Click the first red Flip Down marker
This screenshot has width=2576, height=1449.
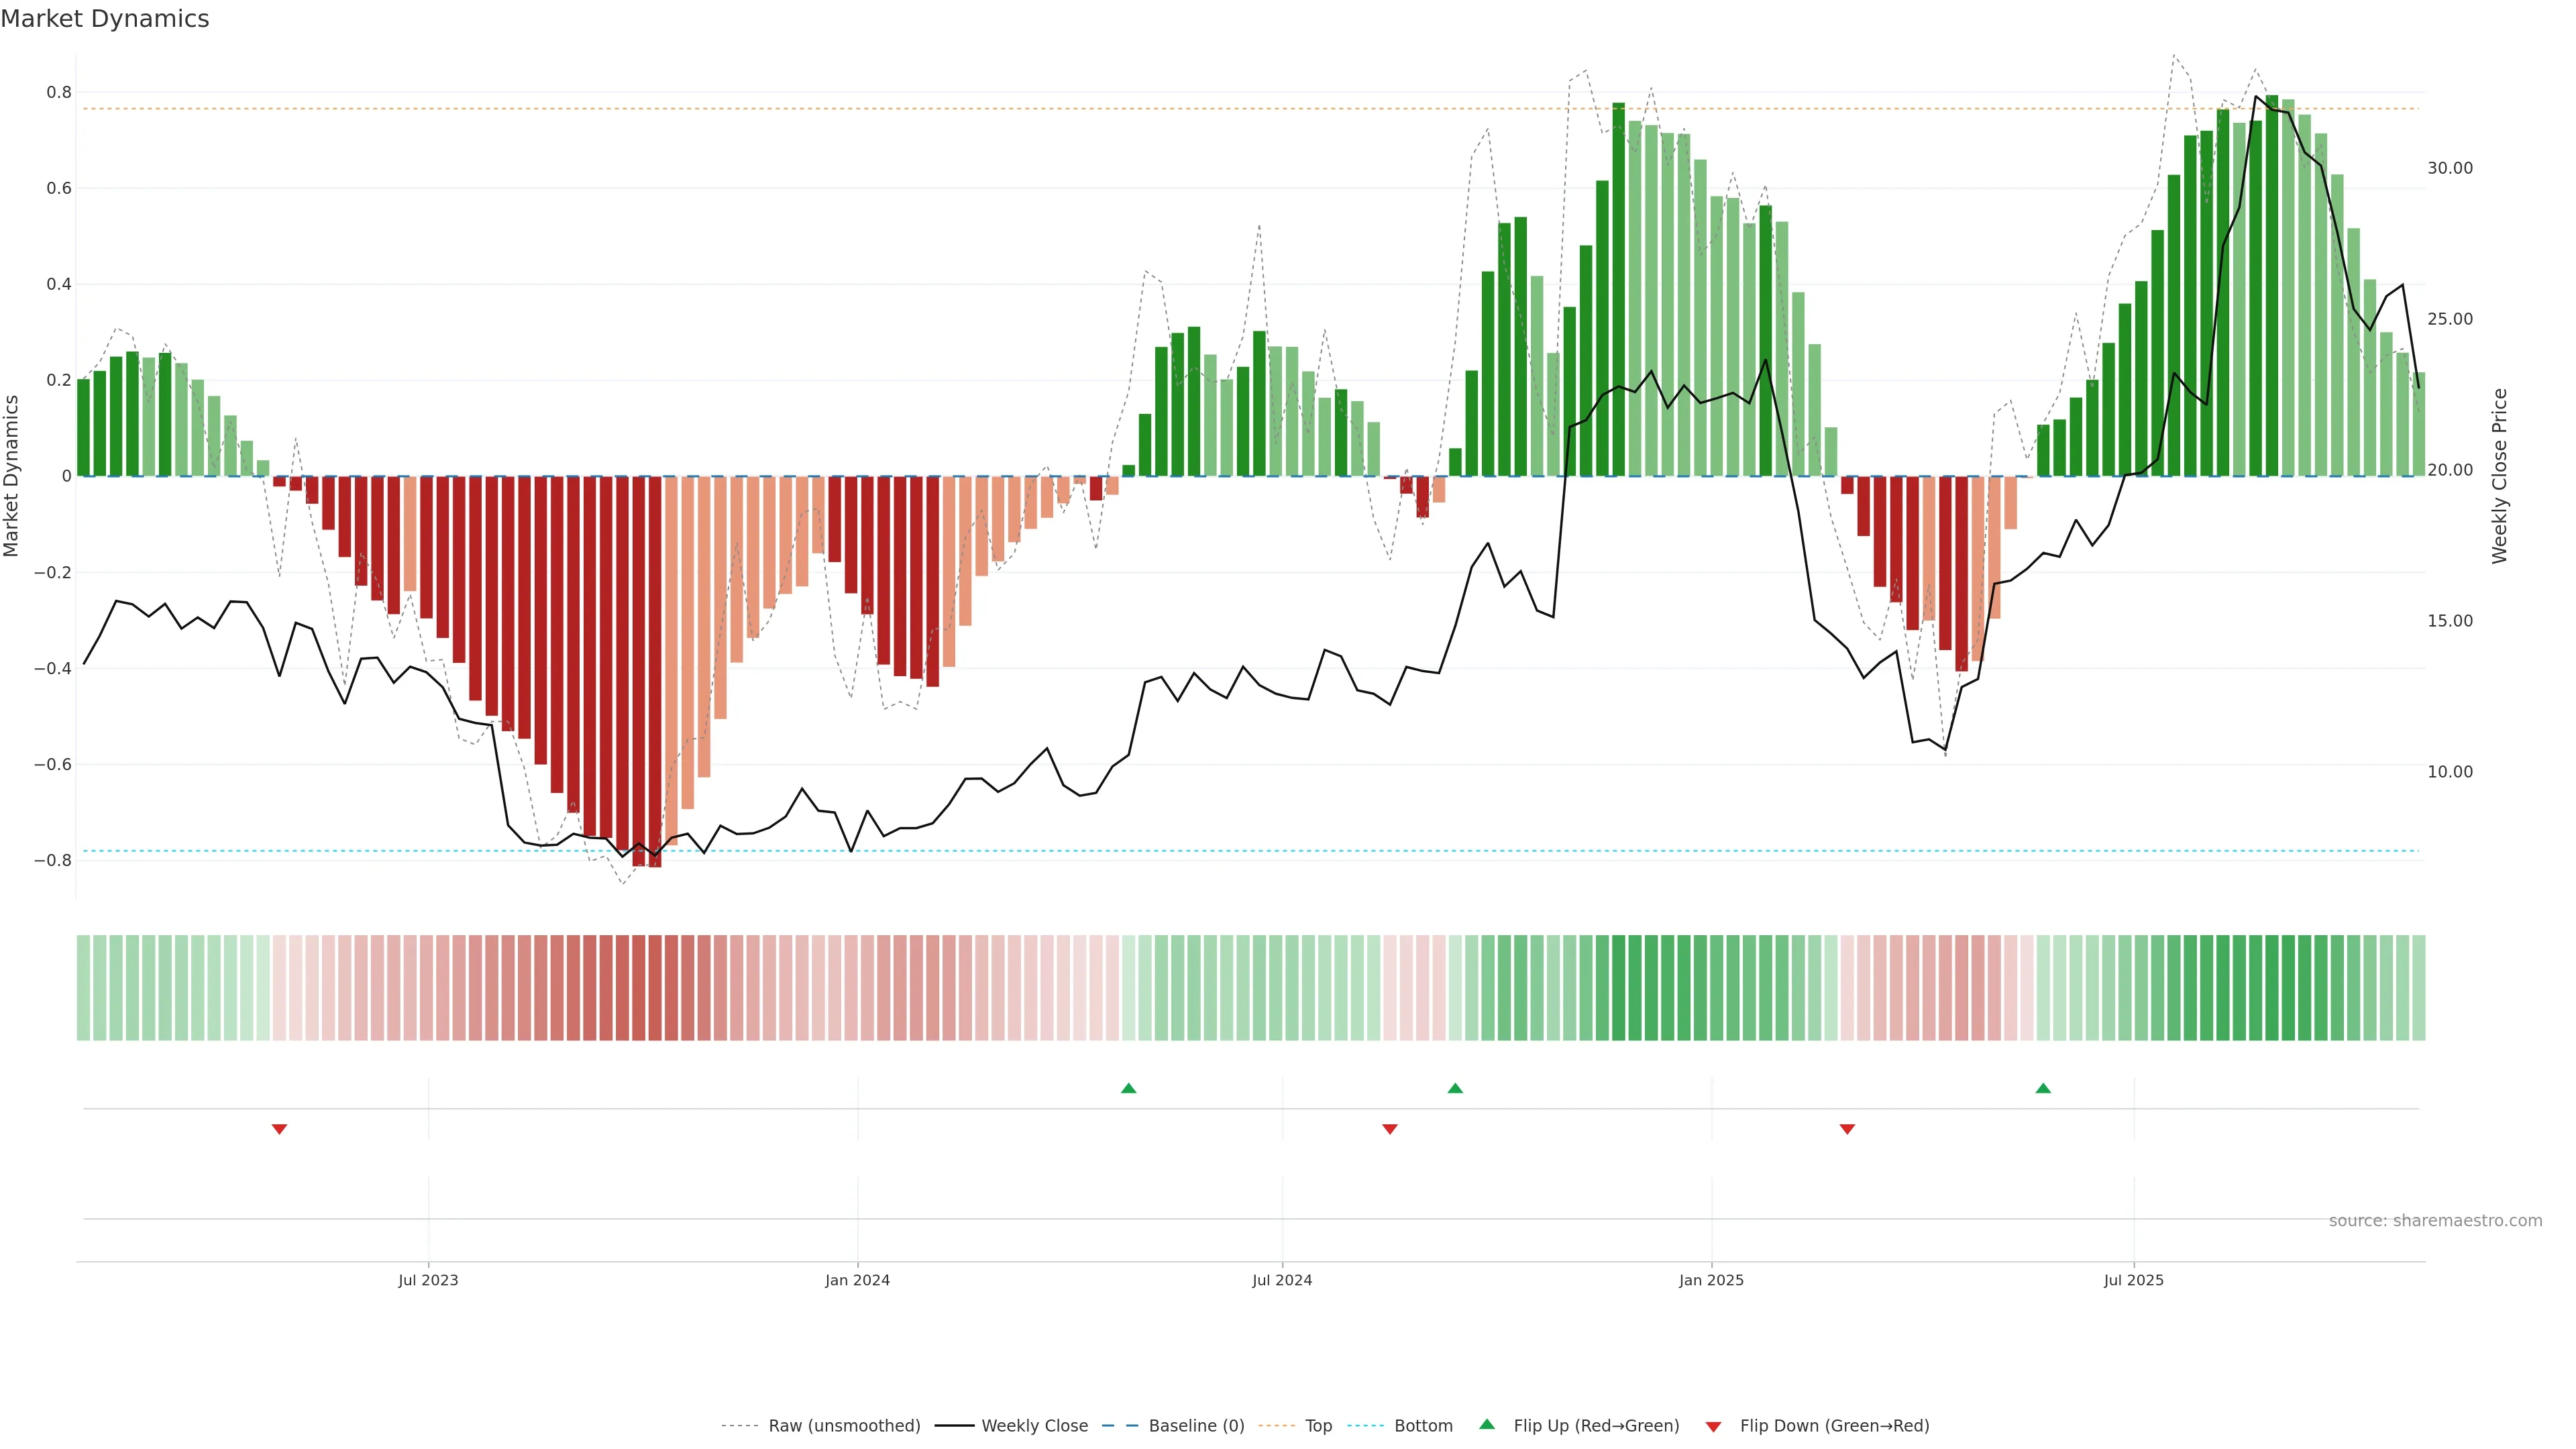[279, 1129]
